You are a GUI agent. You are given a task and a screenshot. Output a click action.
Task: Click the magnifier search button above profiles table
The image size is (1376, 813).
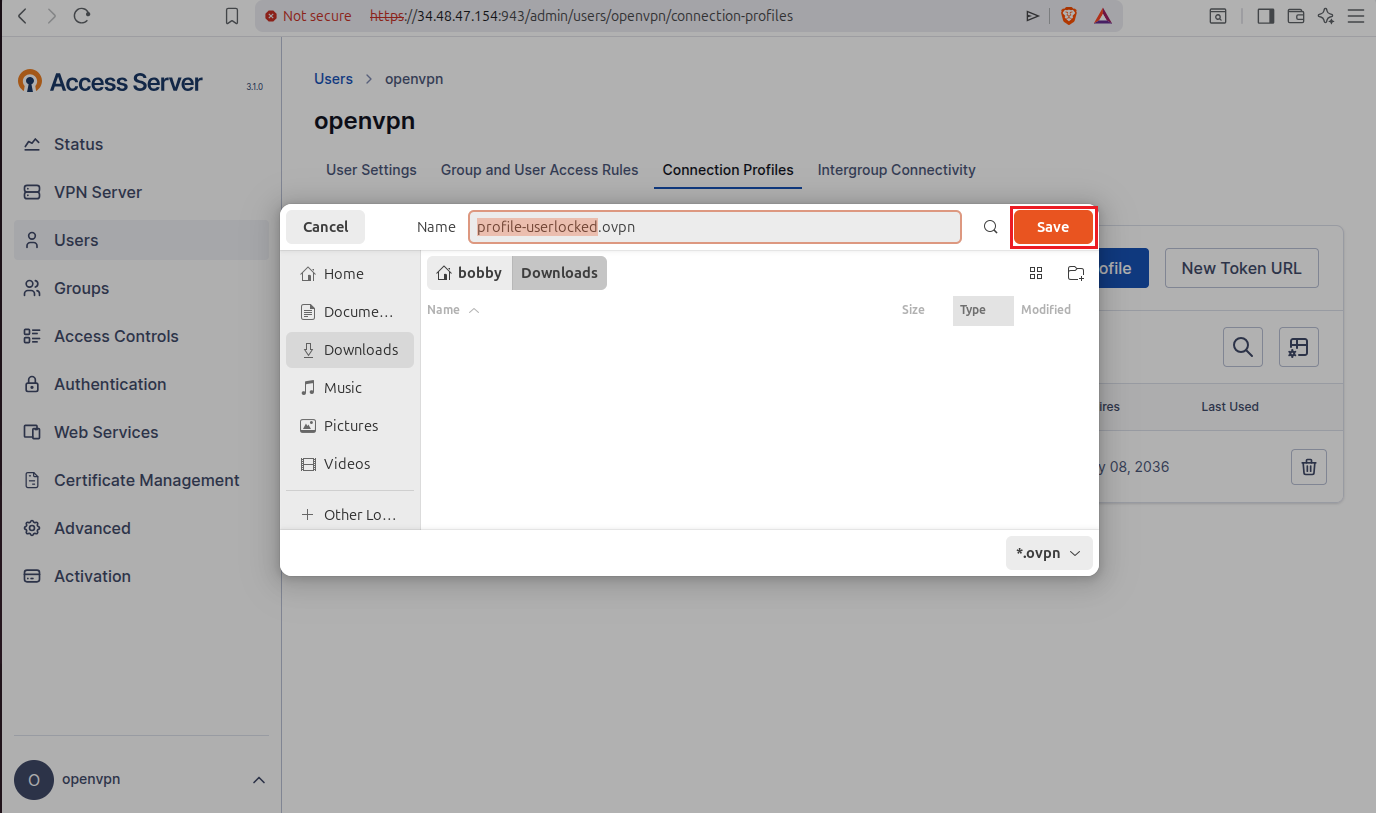click(x=1243, y=347)
